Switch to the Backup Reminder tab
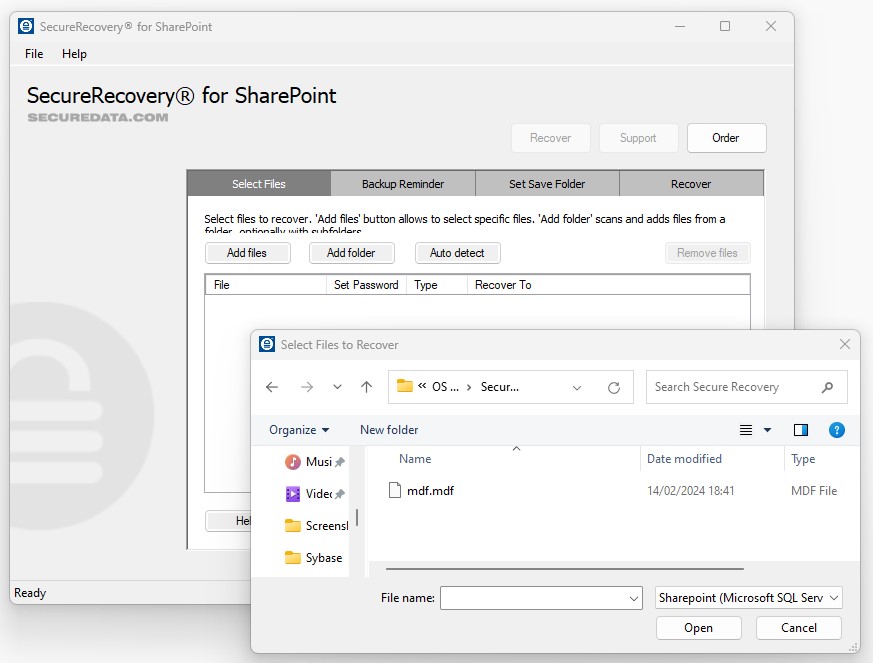Screen dimensions: 873x663 (403, 184)
